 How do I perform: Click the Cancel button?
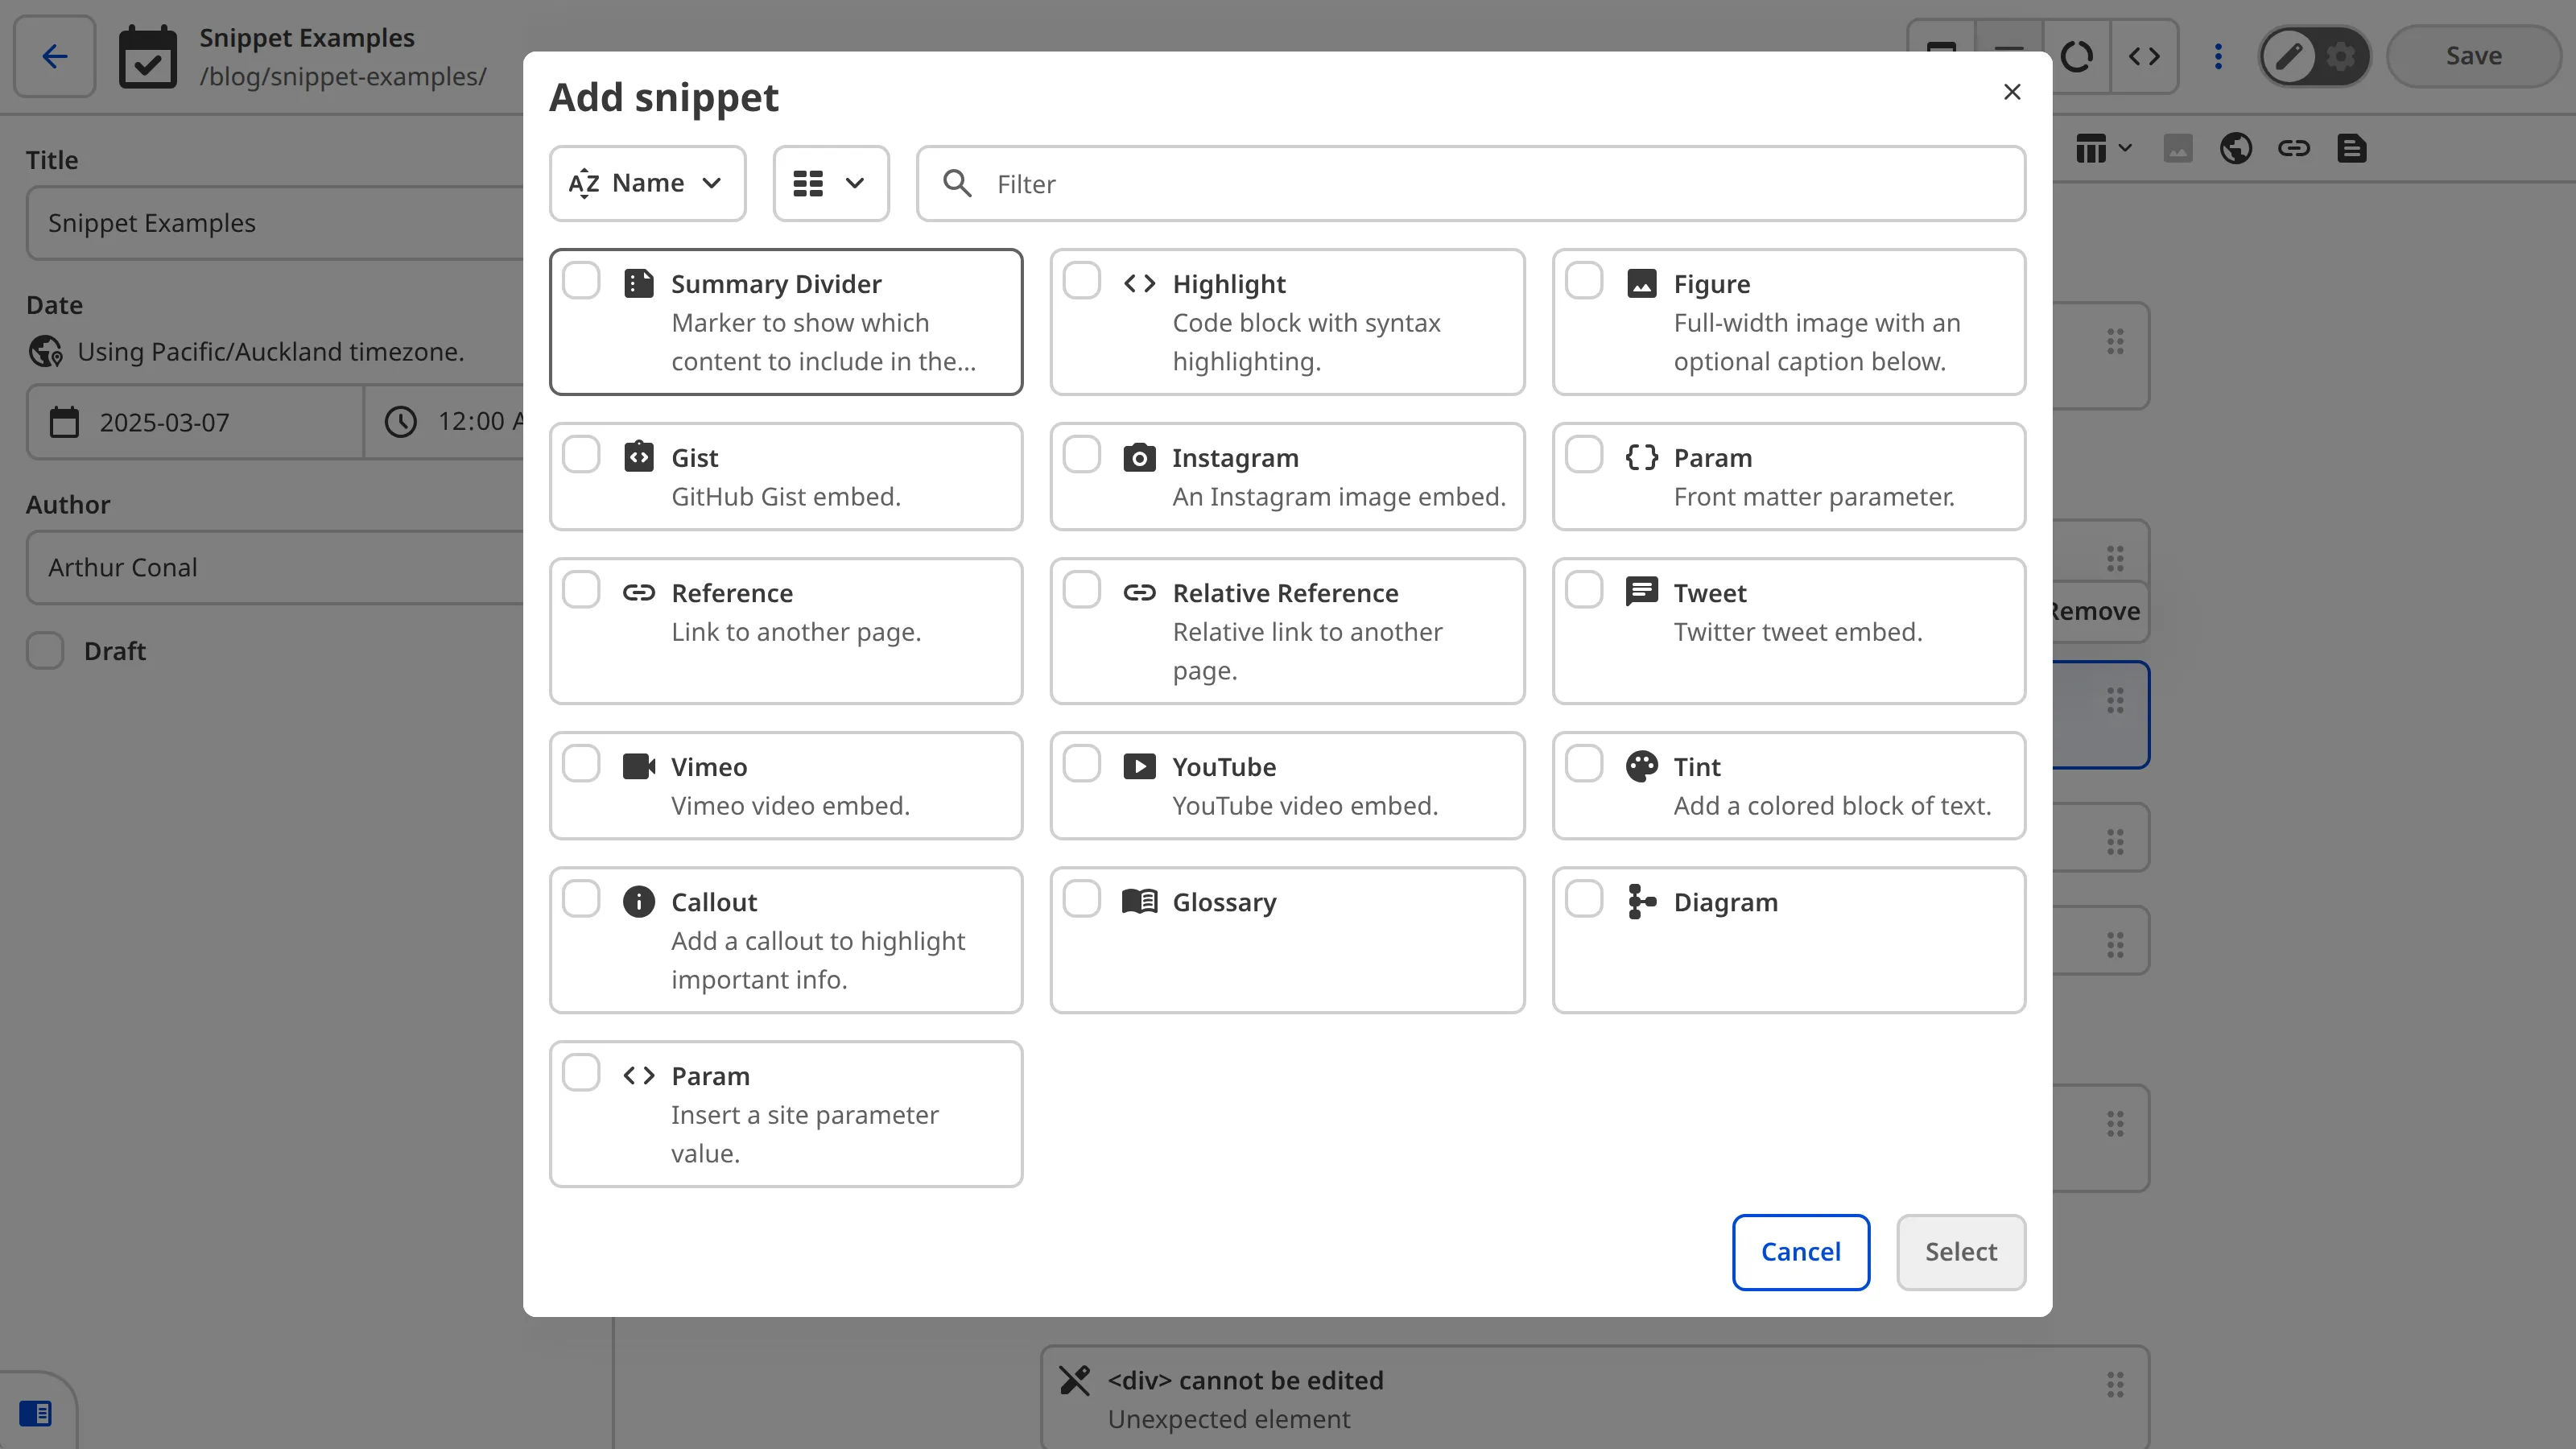[1800, 1252]
